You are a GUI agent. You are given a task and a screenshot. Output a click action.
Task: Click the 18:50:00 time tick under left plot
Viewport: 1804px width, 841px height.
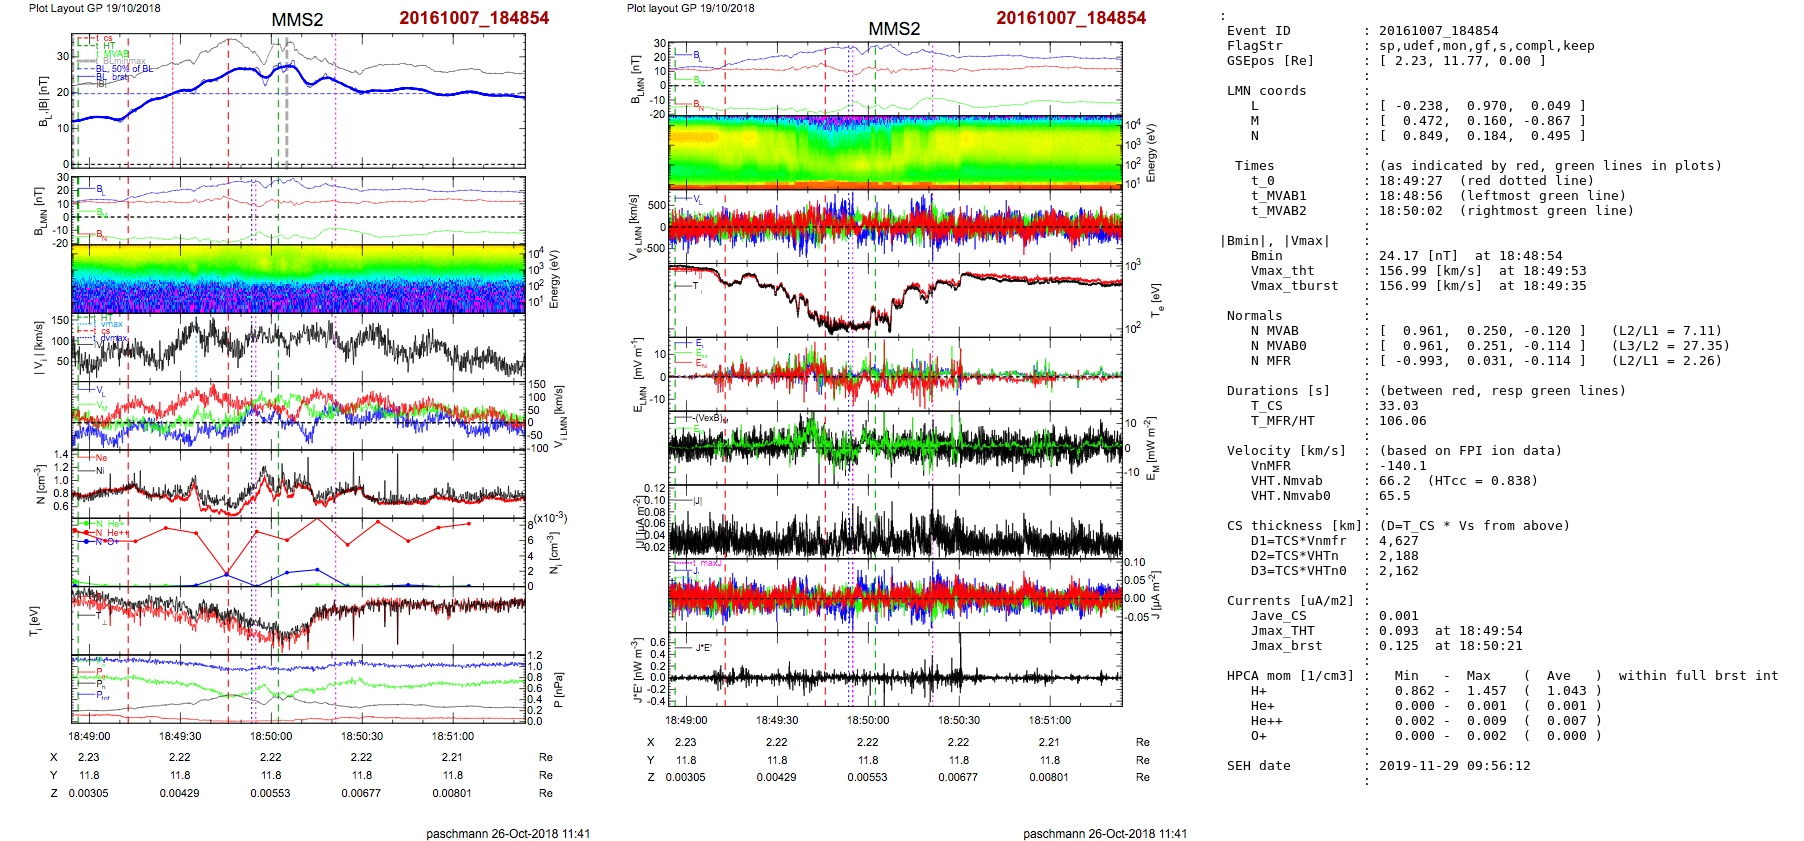click(x=271, y=736)
